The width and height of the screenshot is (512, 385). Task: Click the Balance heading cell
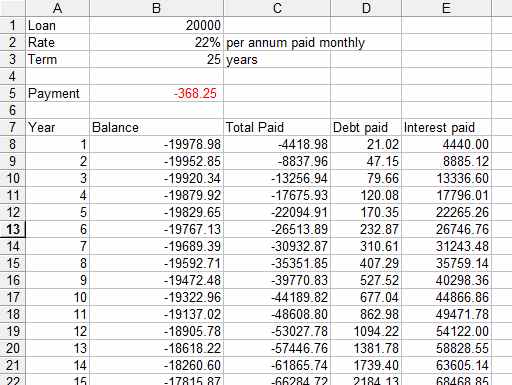[x=156, y=127]
